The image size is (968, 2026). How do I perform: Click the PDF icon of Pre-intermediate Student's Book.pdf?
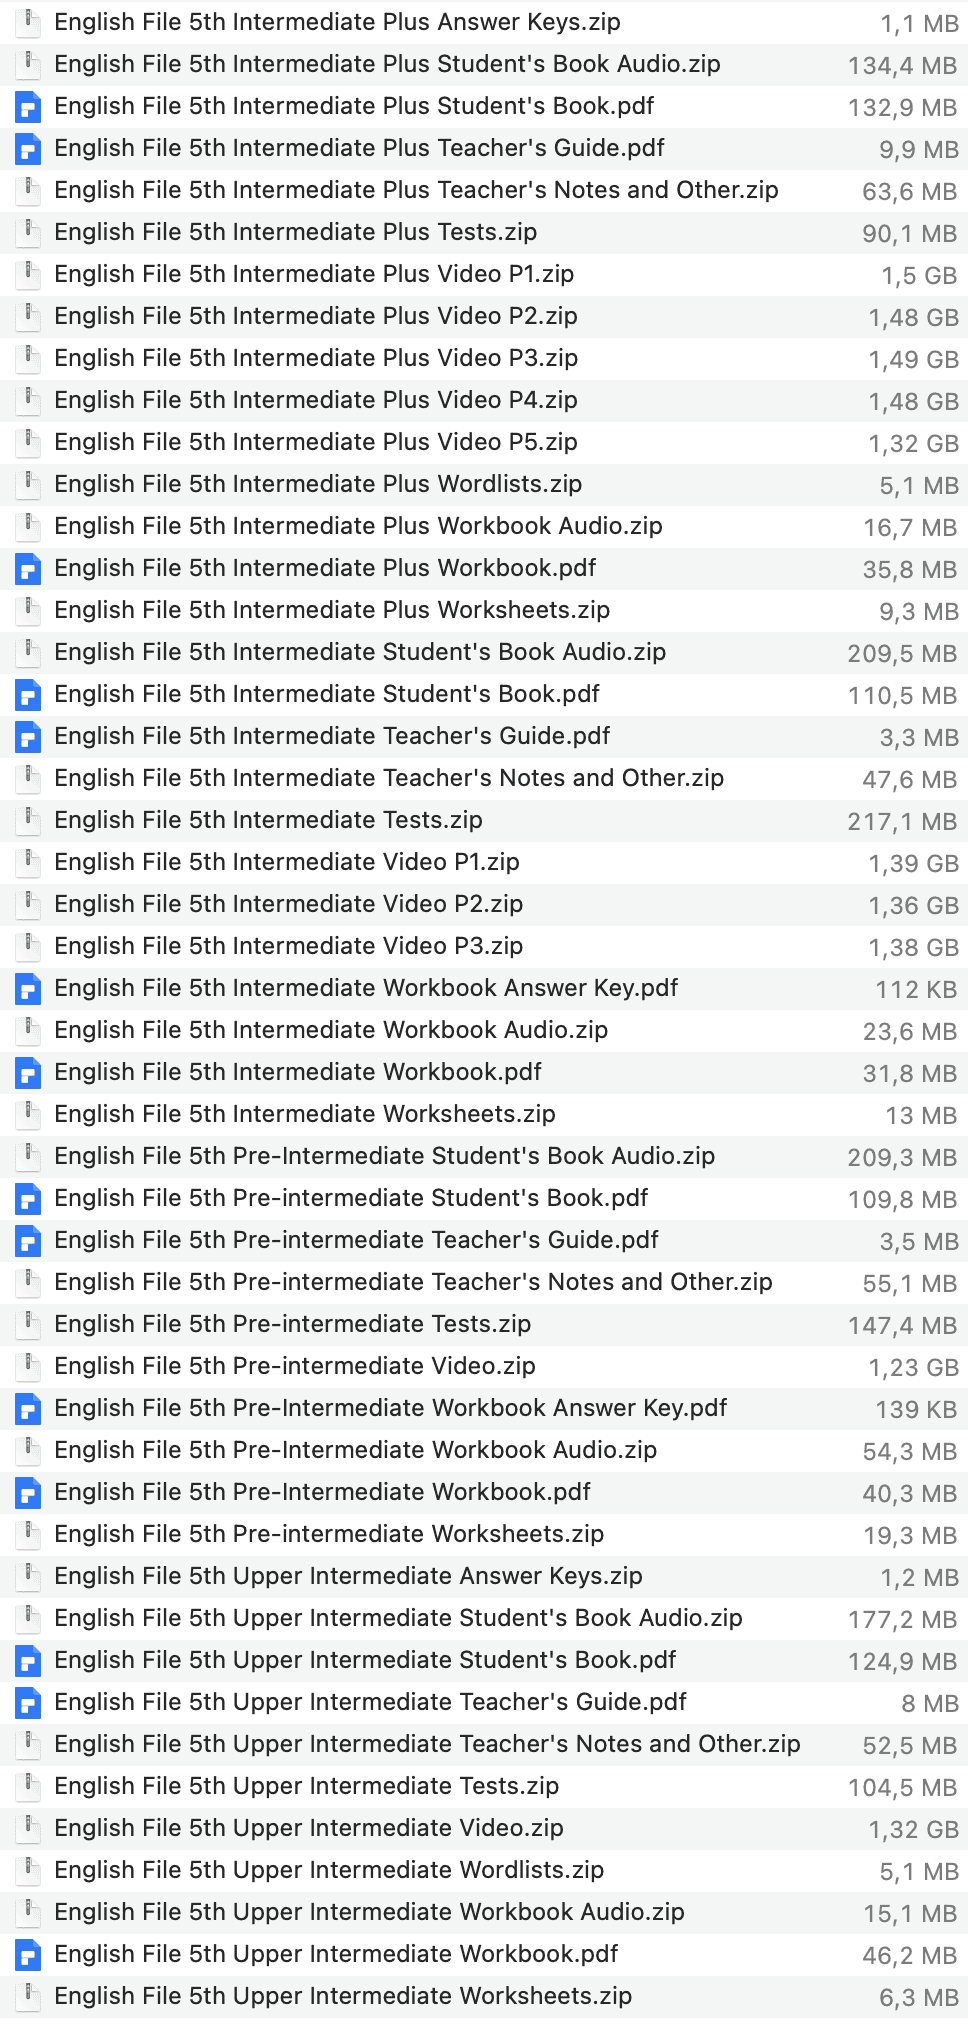tap(29, 1198)
